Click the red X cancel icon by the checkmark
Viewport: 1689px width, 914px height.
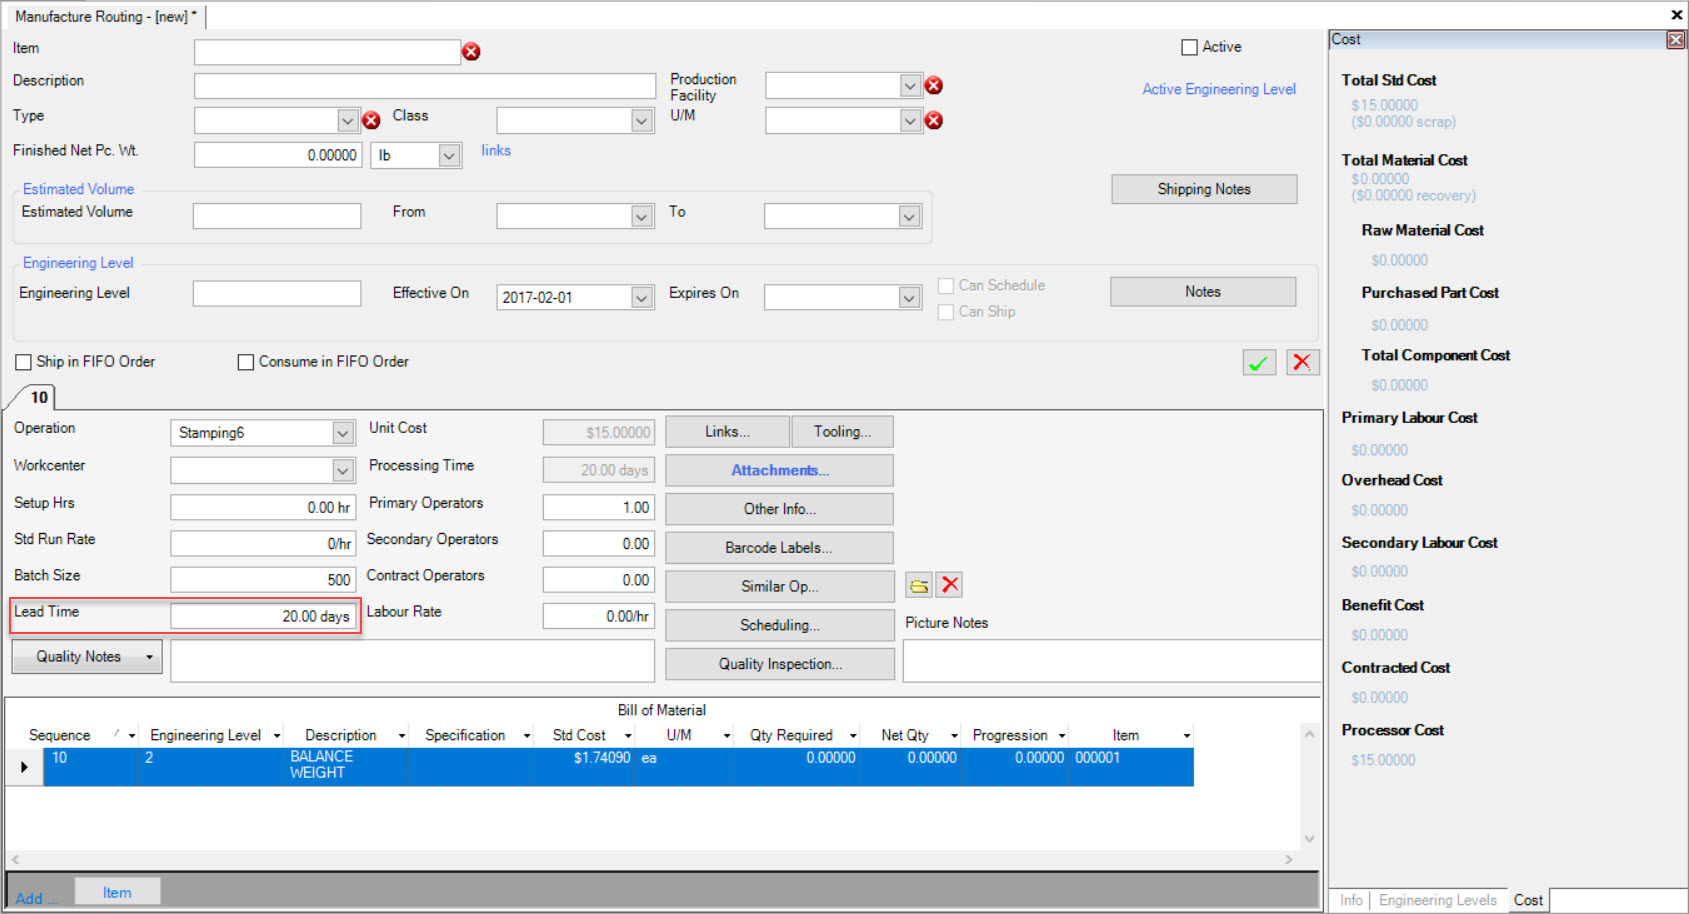(1302, 363)
